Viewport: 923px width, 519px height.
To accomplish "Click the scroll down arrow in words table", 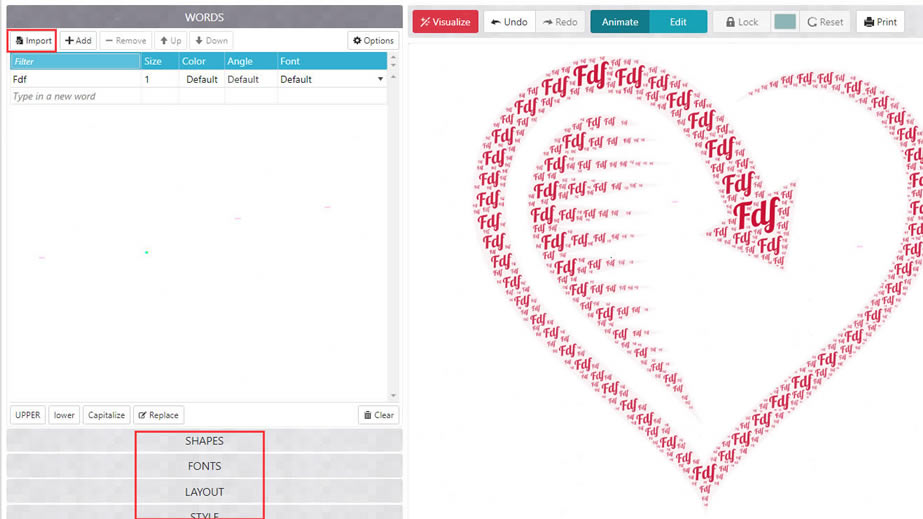I will (393, 395).
